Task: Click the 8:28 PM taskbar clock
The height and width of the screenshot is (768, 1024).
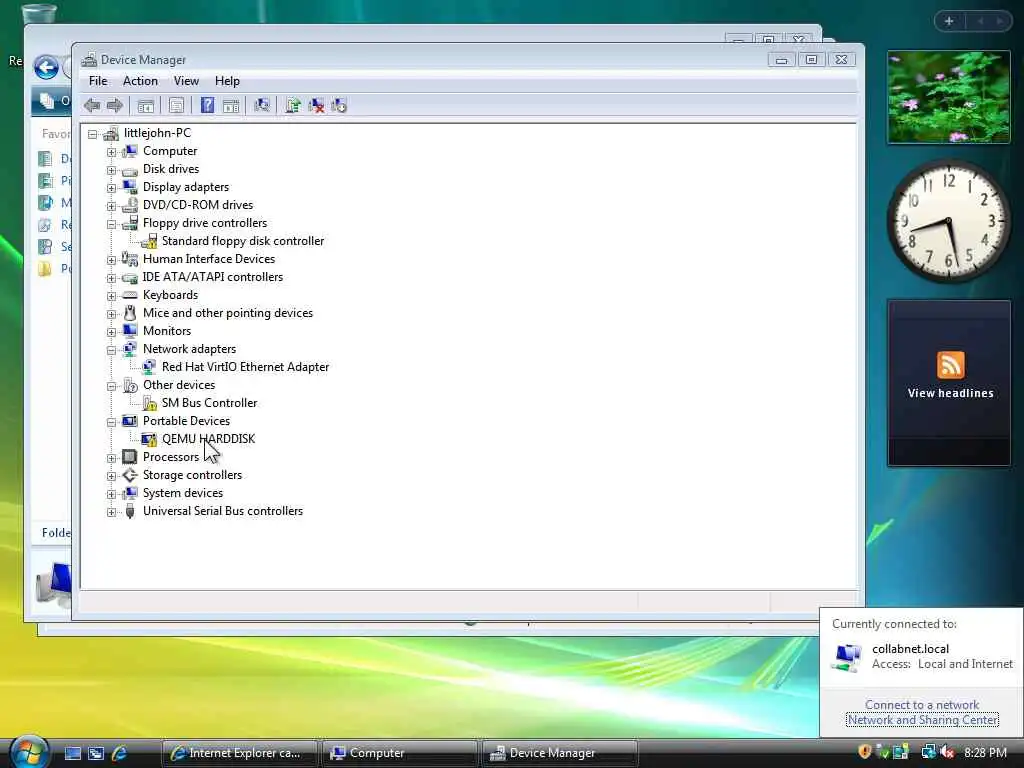Action: (x=985, y=753)
